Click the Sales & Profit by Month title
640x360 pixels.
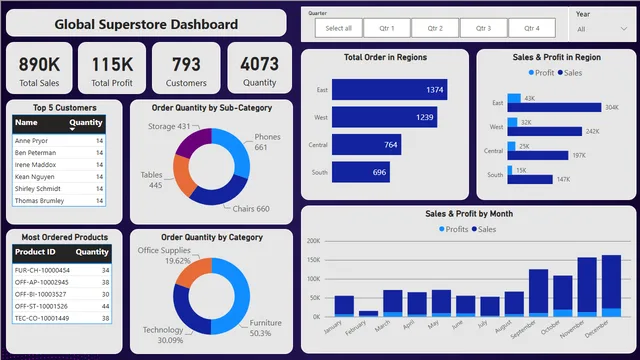coord(469,213)
